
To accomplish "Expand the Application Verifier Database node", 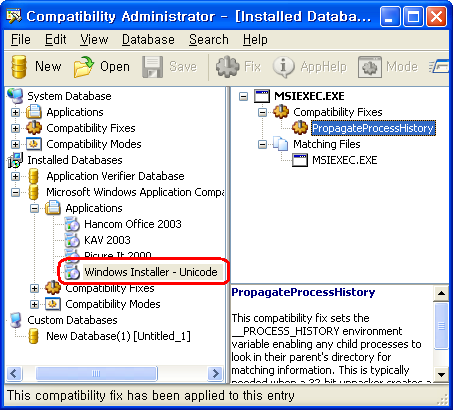I will coord(15,176).
